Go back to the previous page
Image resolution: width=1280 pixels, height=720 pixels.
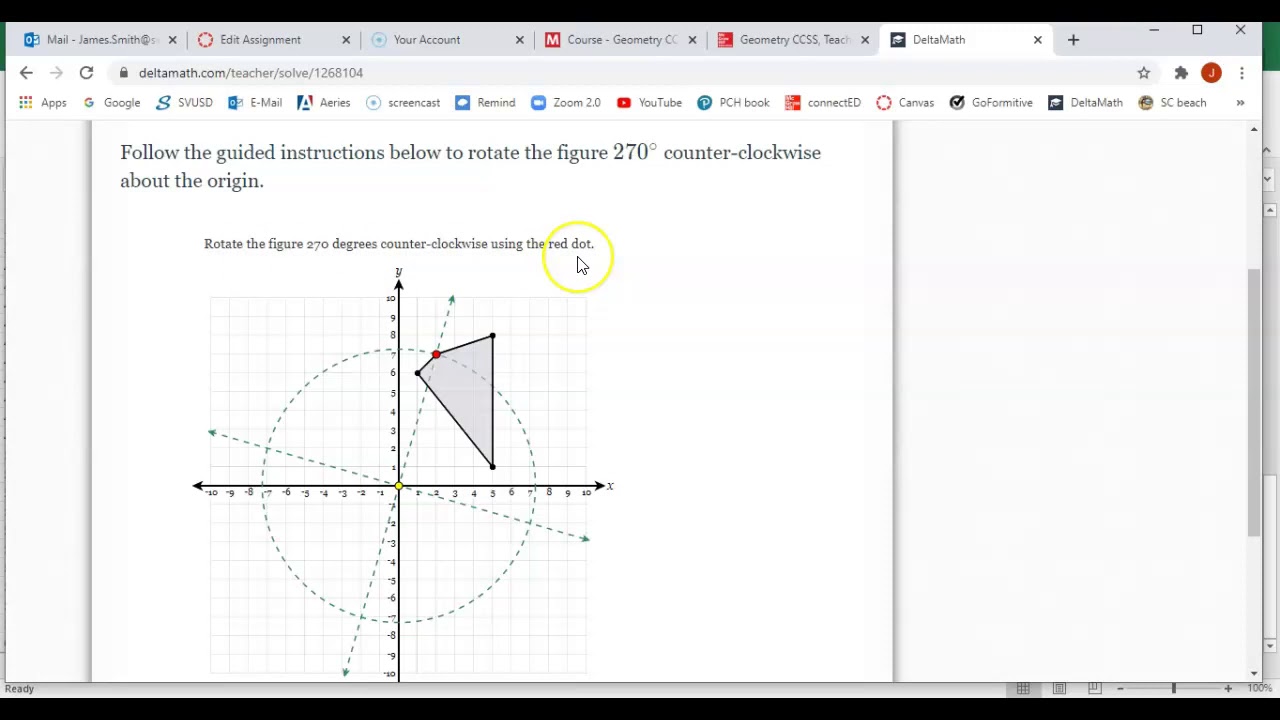point(26,73)
